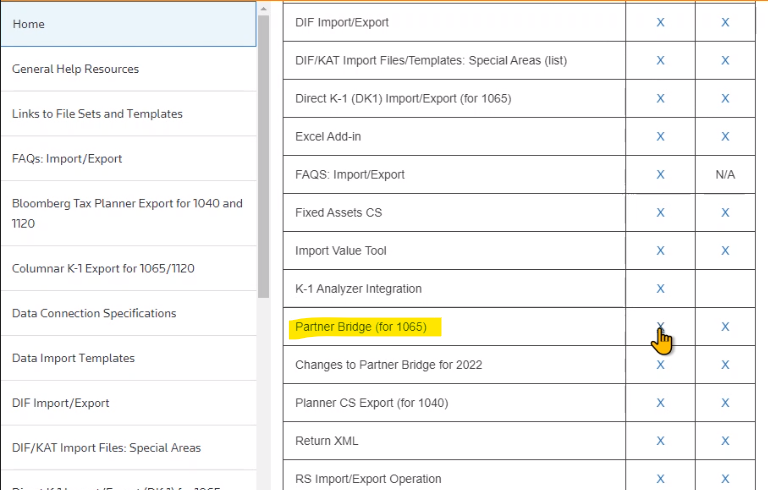This screenshot has width=768, height=490.
Task: Click the second X link in the table's DIF Import/Export row
Action: point(725,23)
